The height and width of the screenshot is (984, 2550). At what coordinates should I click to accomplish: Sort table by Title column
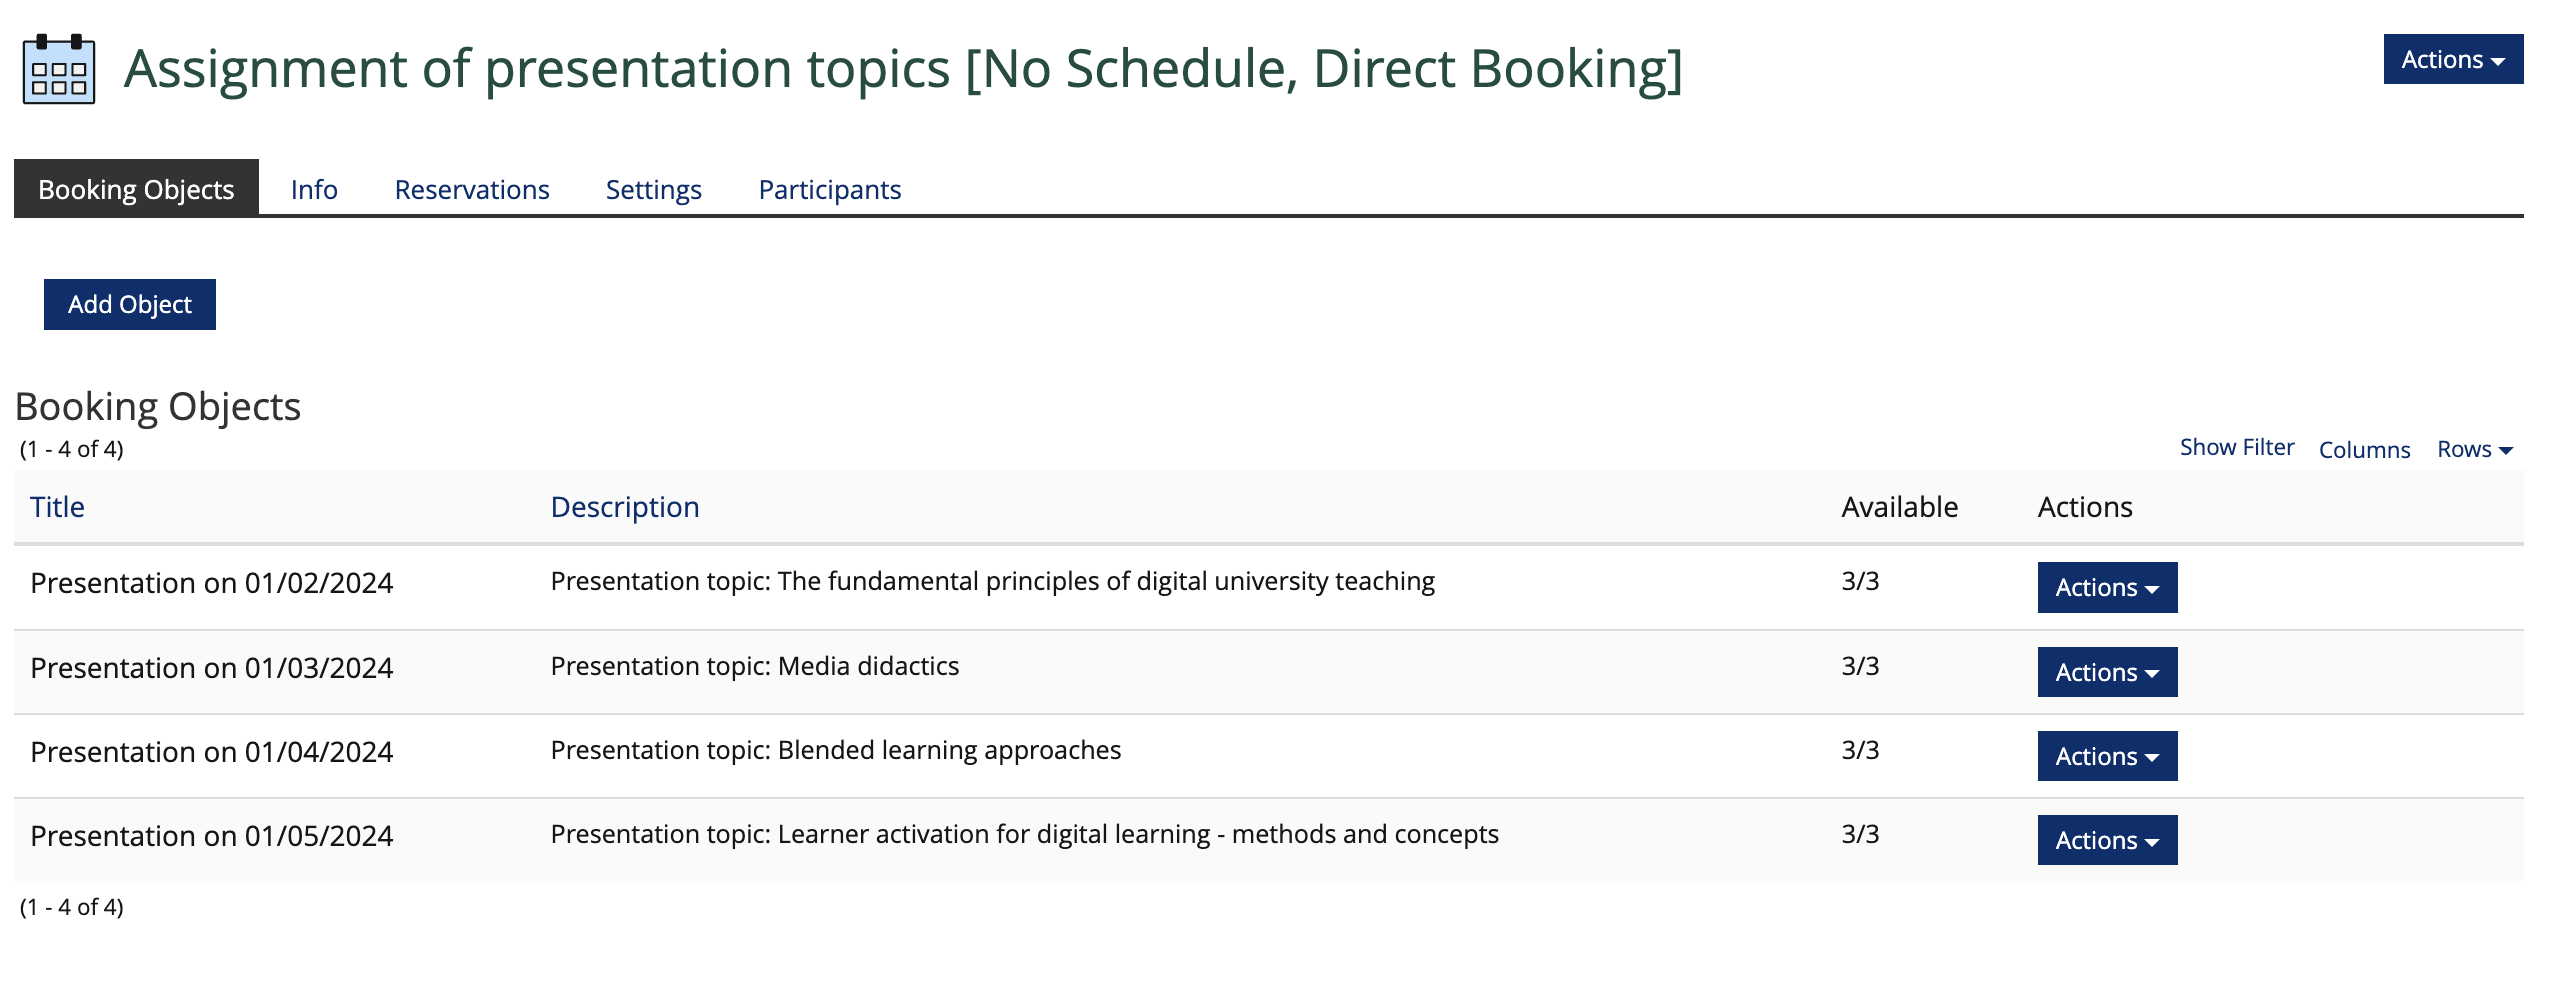(57, 507)
